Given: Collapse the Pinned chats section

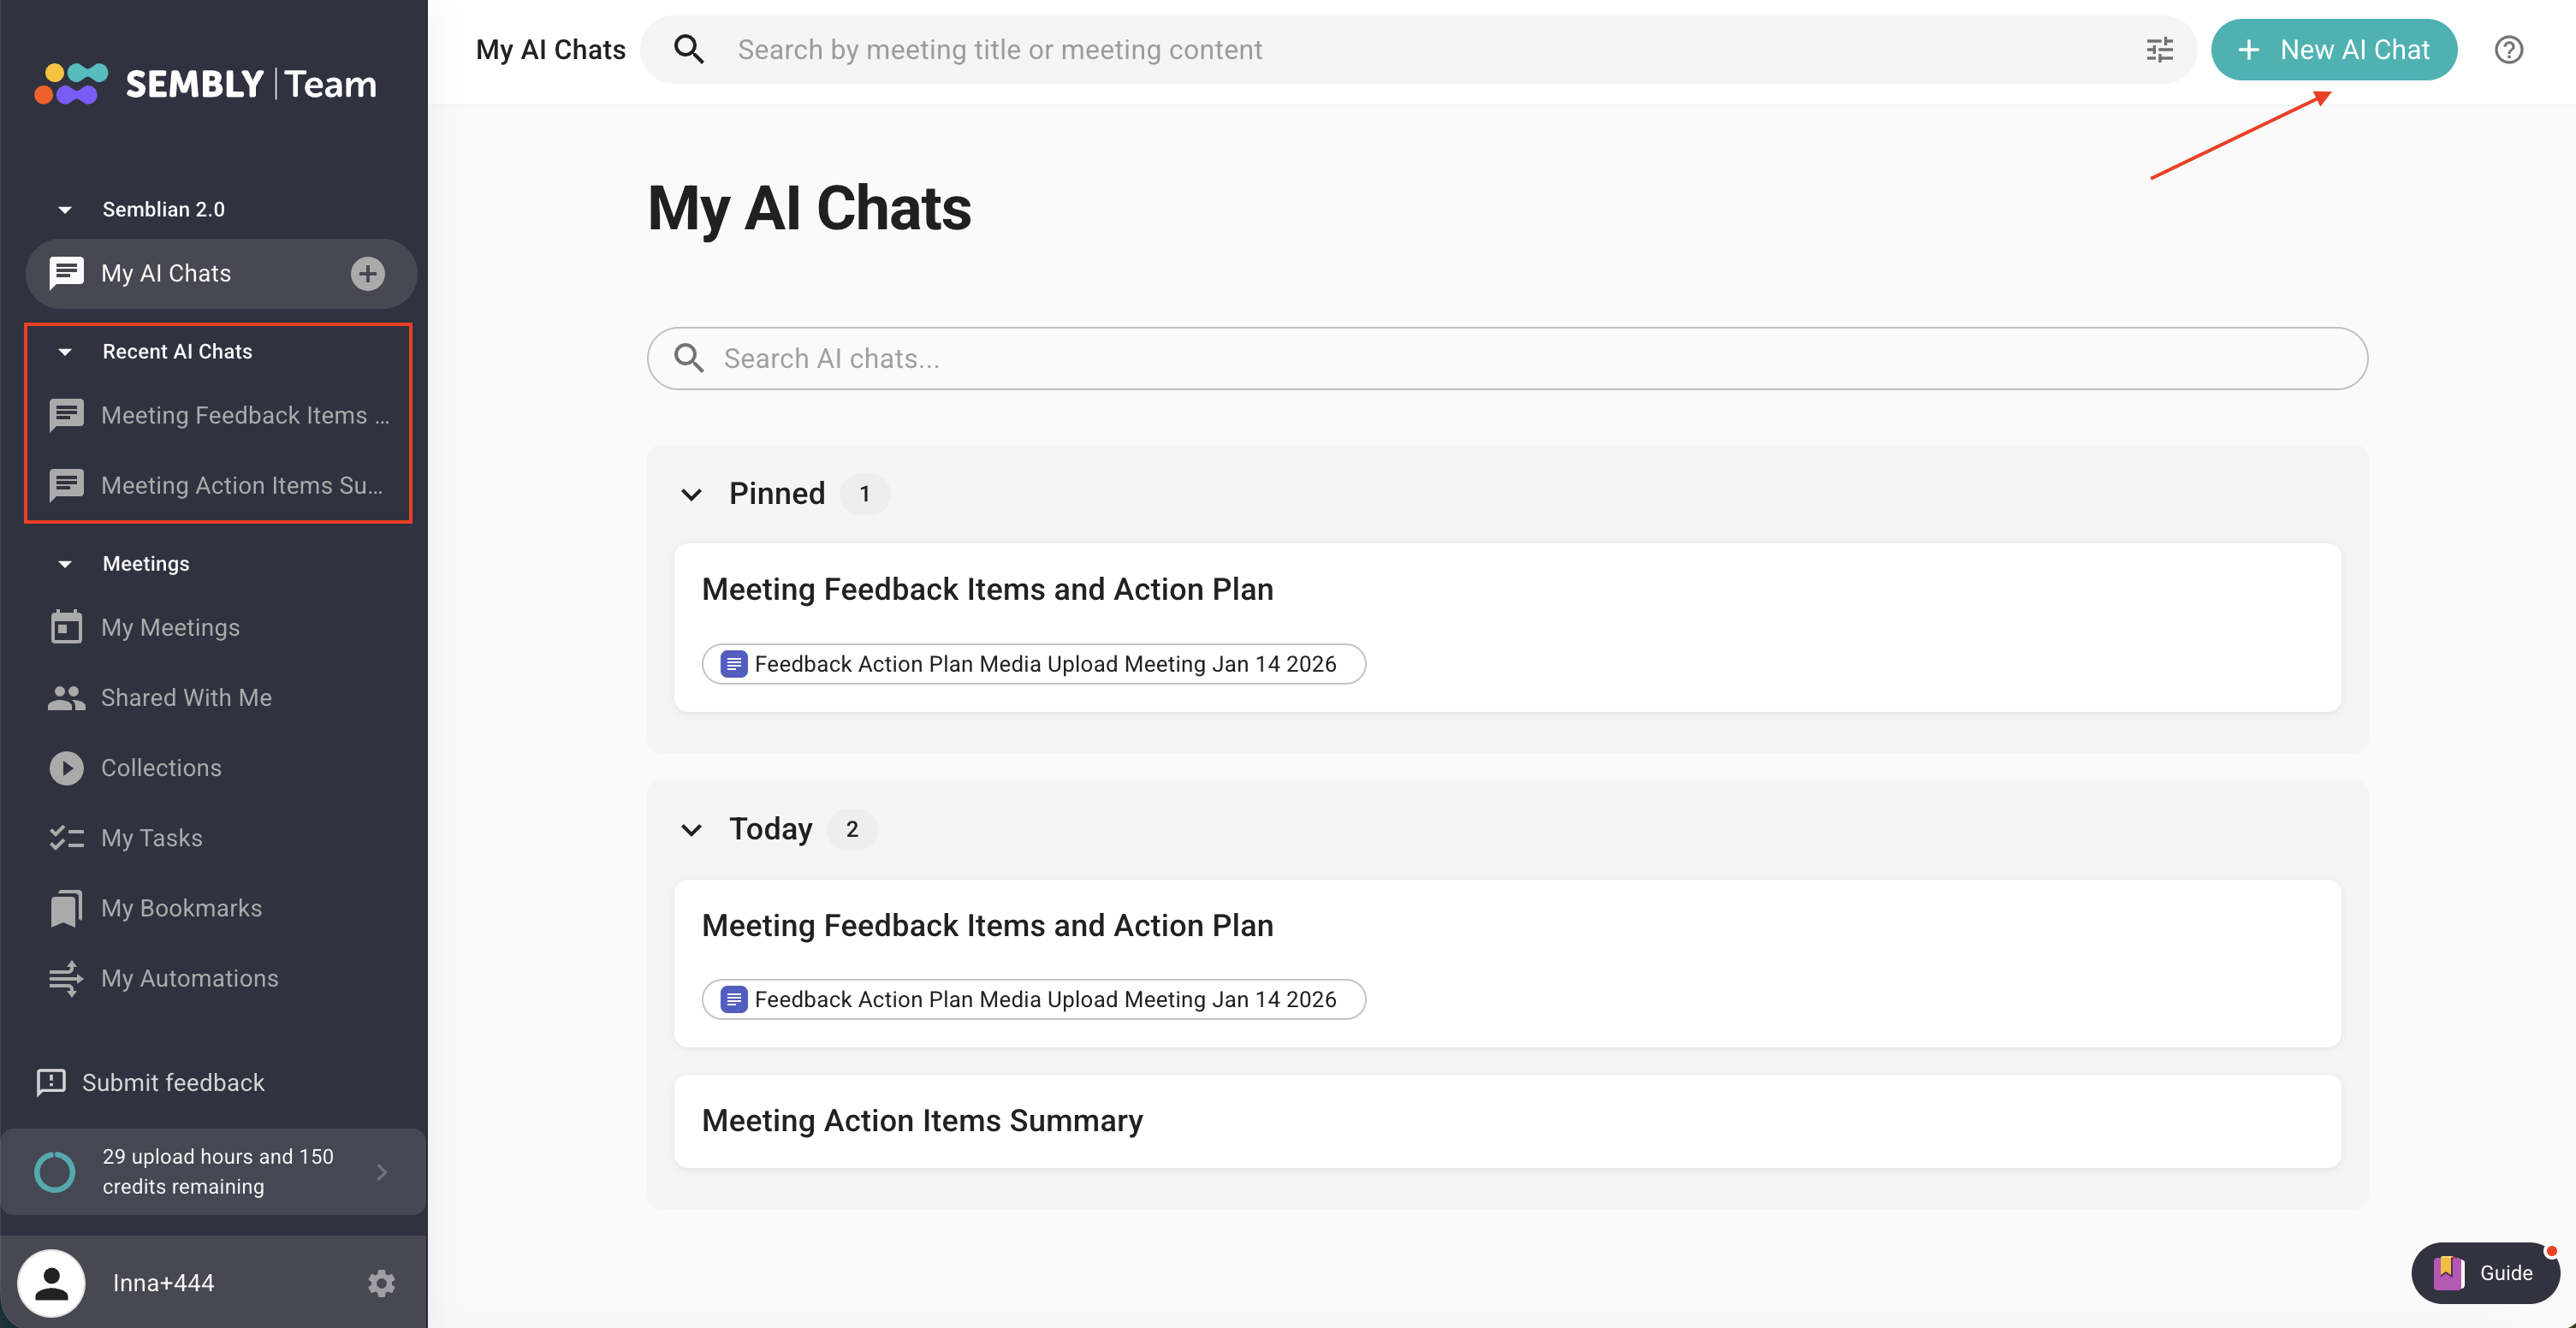Looking at the screenshot, I should [691, 493].
